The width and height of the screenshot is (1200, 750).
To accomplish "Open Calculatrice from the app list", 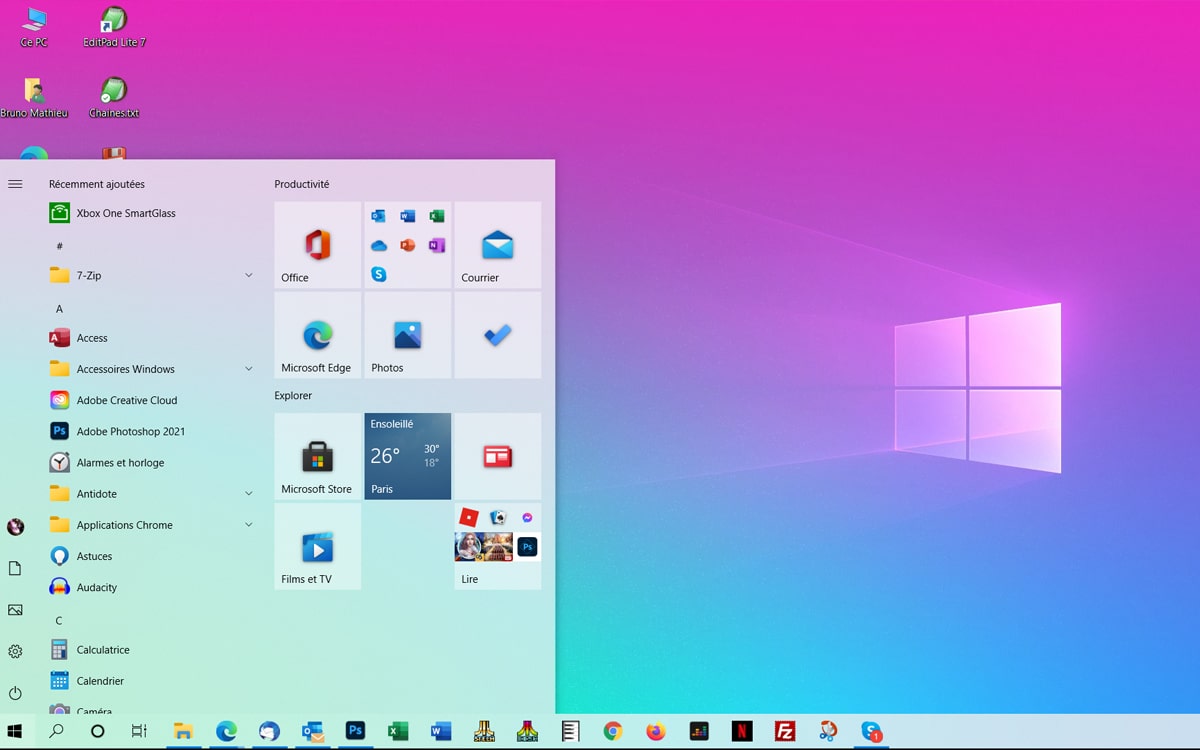I will [152, 650].
